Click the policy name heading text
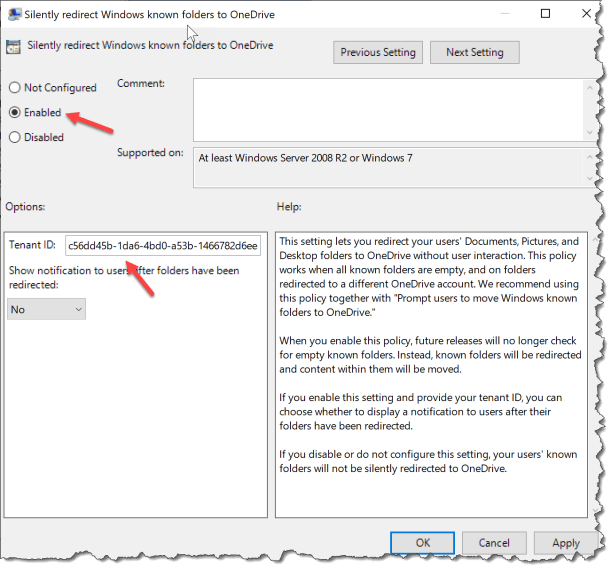This screenshot has width=615, height=571. click(x=150, y=46)
